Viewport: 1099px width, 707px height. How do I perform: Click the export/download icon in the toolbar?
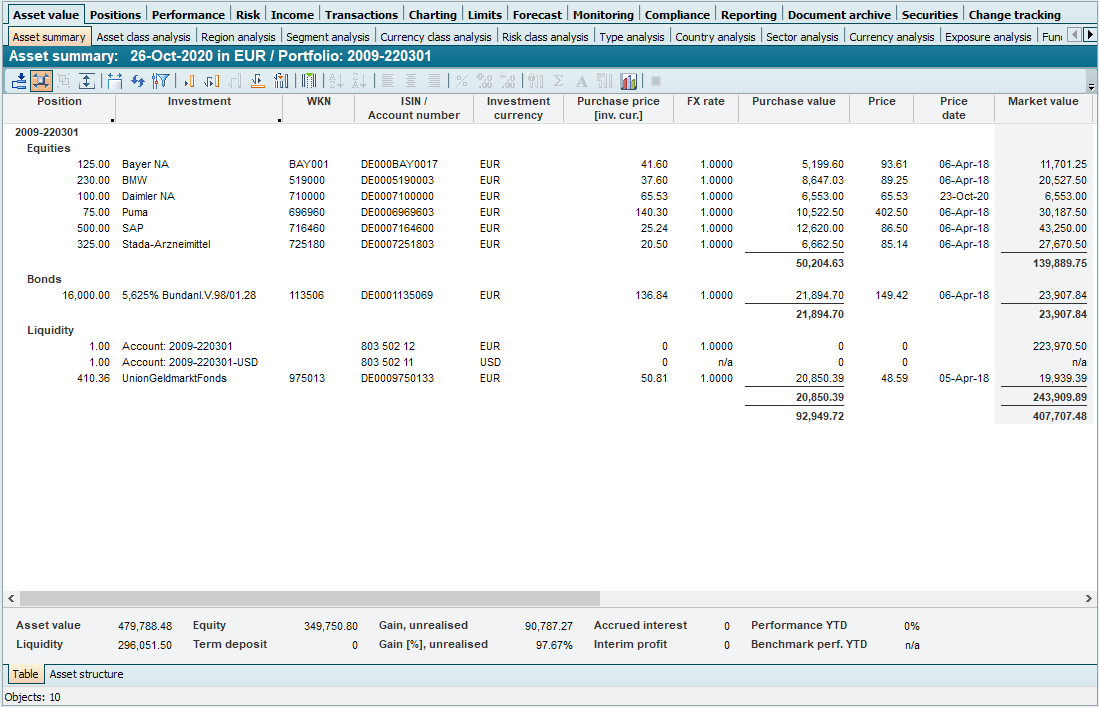pyautogui.click(x=19, y=81)
